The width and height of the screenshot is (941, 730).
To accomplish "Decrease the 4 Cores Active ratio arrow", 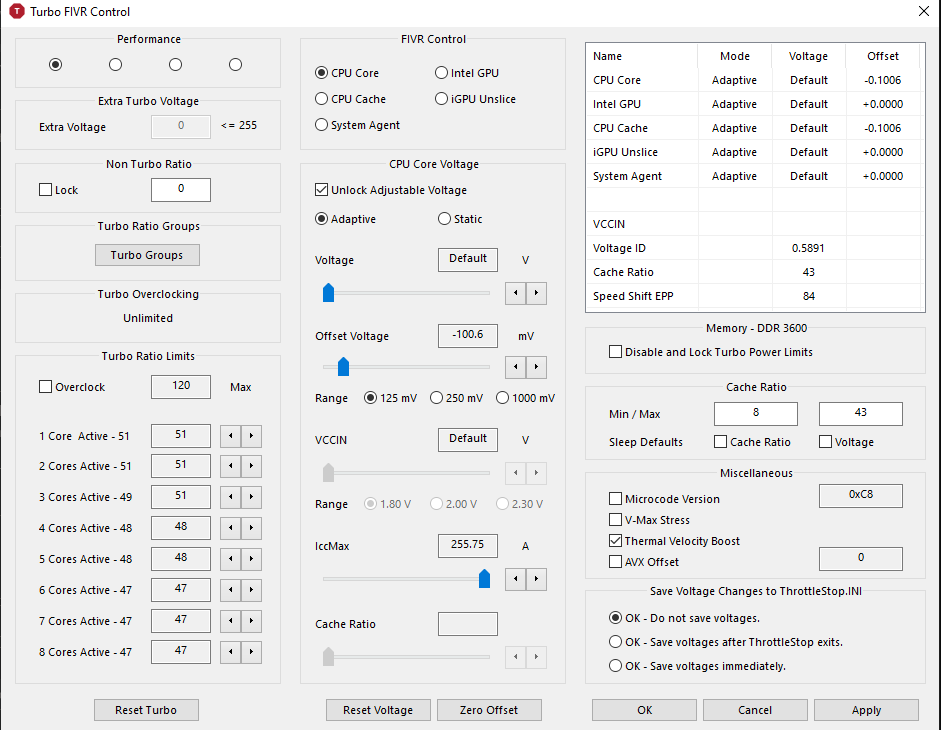I will tap(230, 529).
